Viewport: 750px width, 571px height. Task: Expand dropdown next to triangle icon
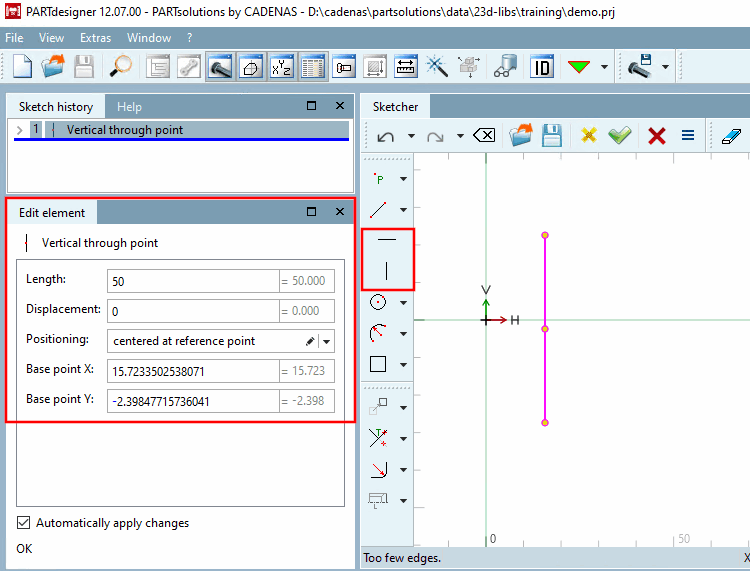click(605, 66)
